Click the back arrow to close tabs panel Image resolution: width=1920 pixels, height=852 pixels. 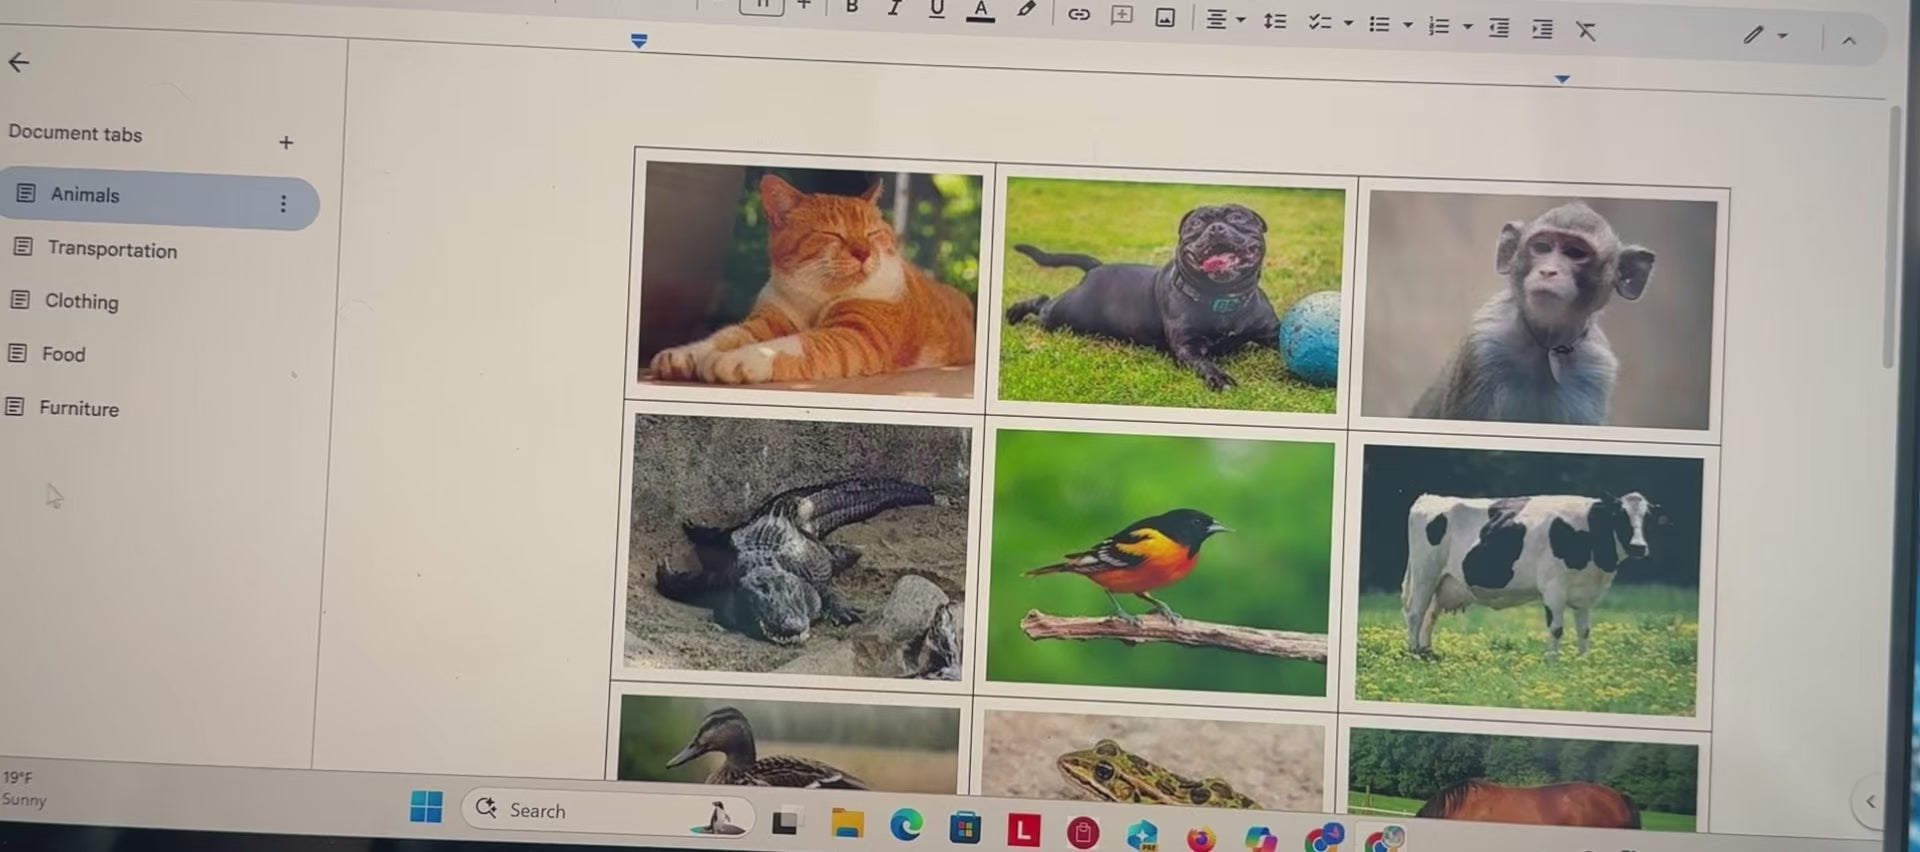[x=19, y=63]
